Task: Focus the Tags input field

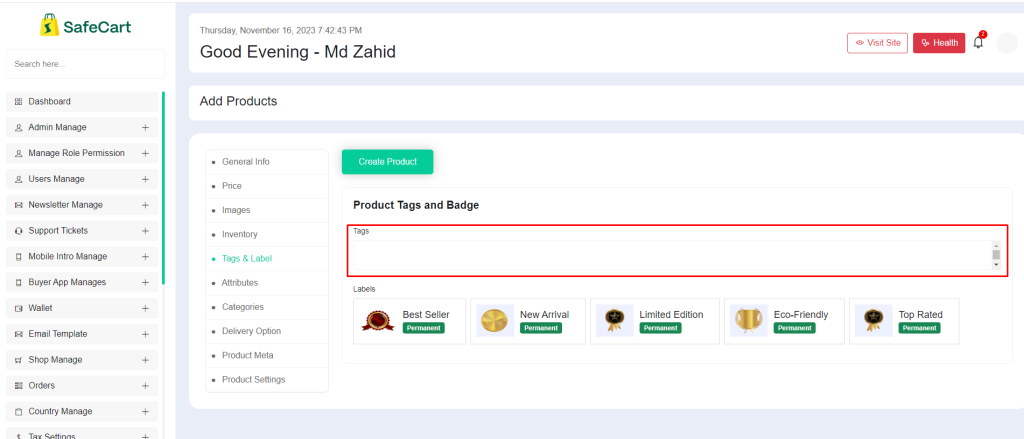Action: (672, 255)
